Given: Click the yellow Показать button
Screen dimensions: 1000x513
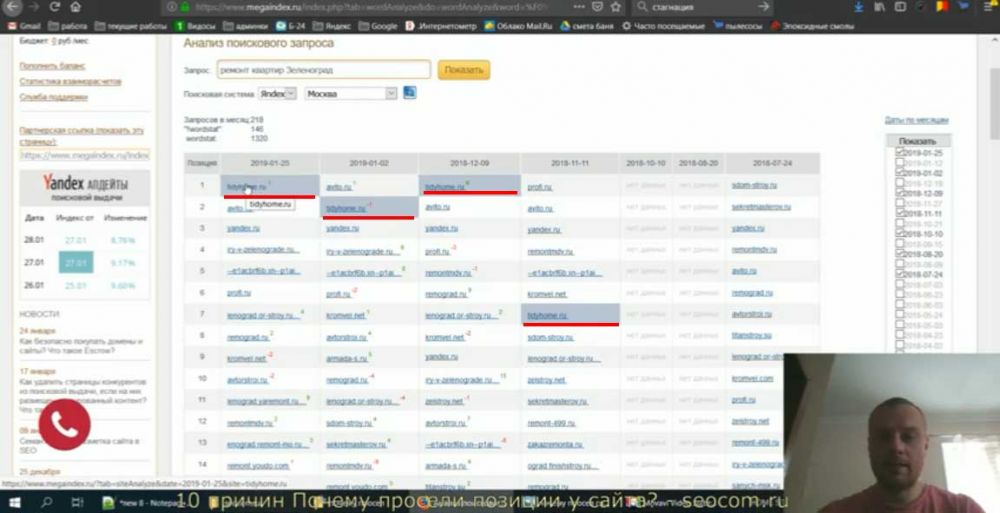Looking at the screenshot, I should tap(463, 70).
